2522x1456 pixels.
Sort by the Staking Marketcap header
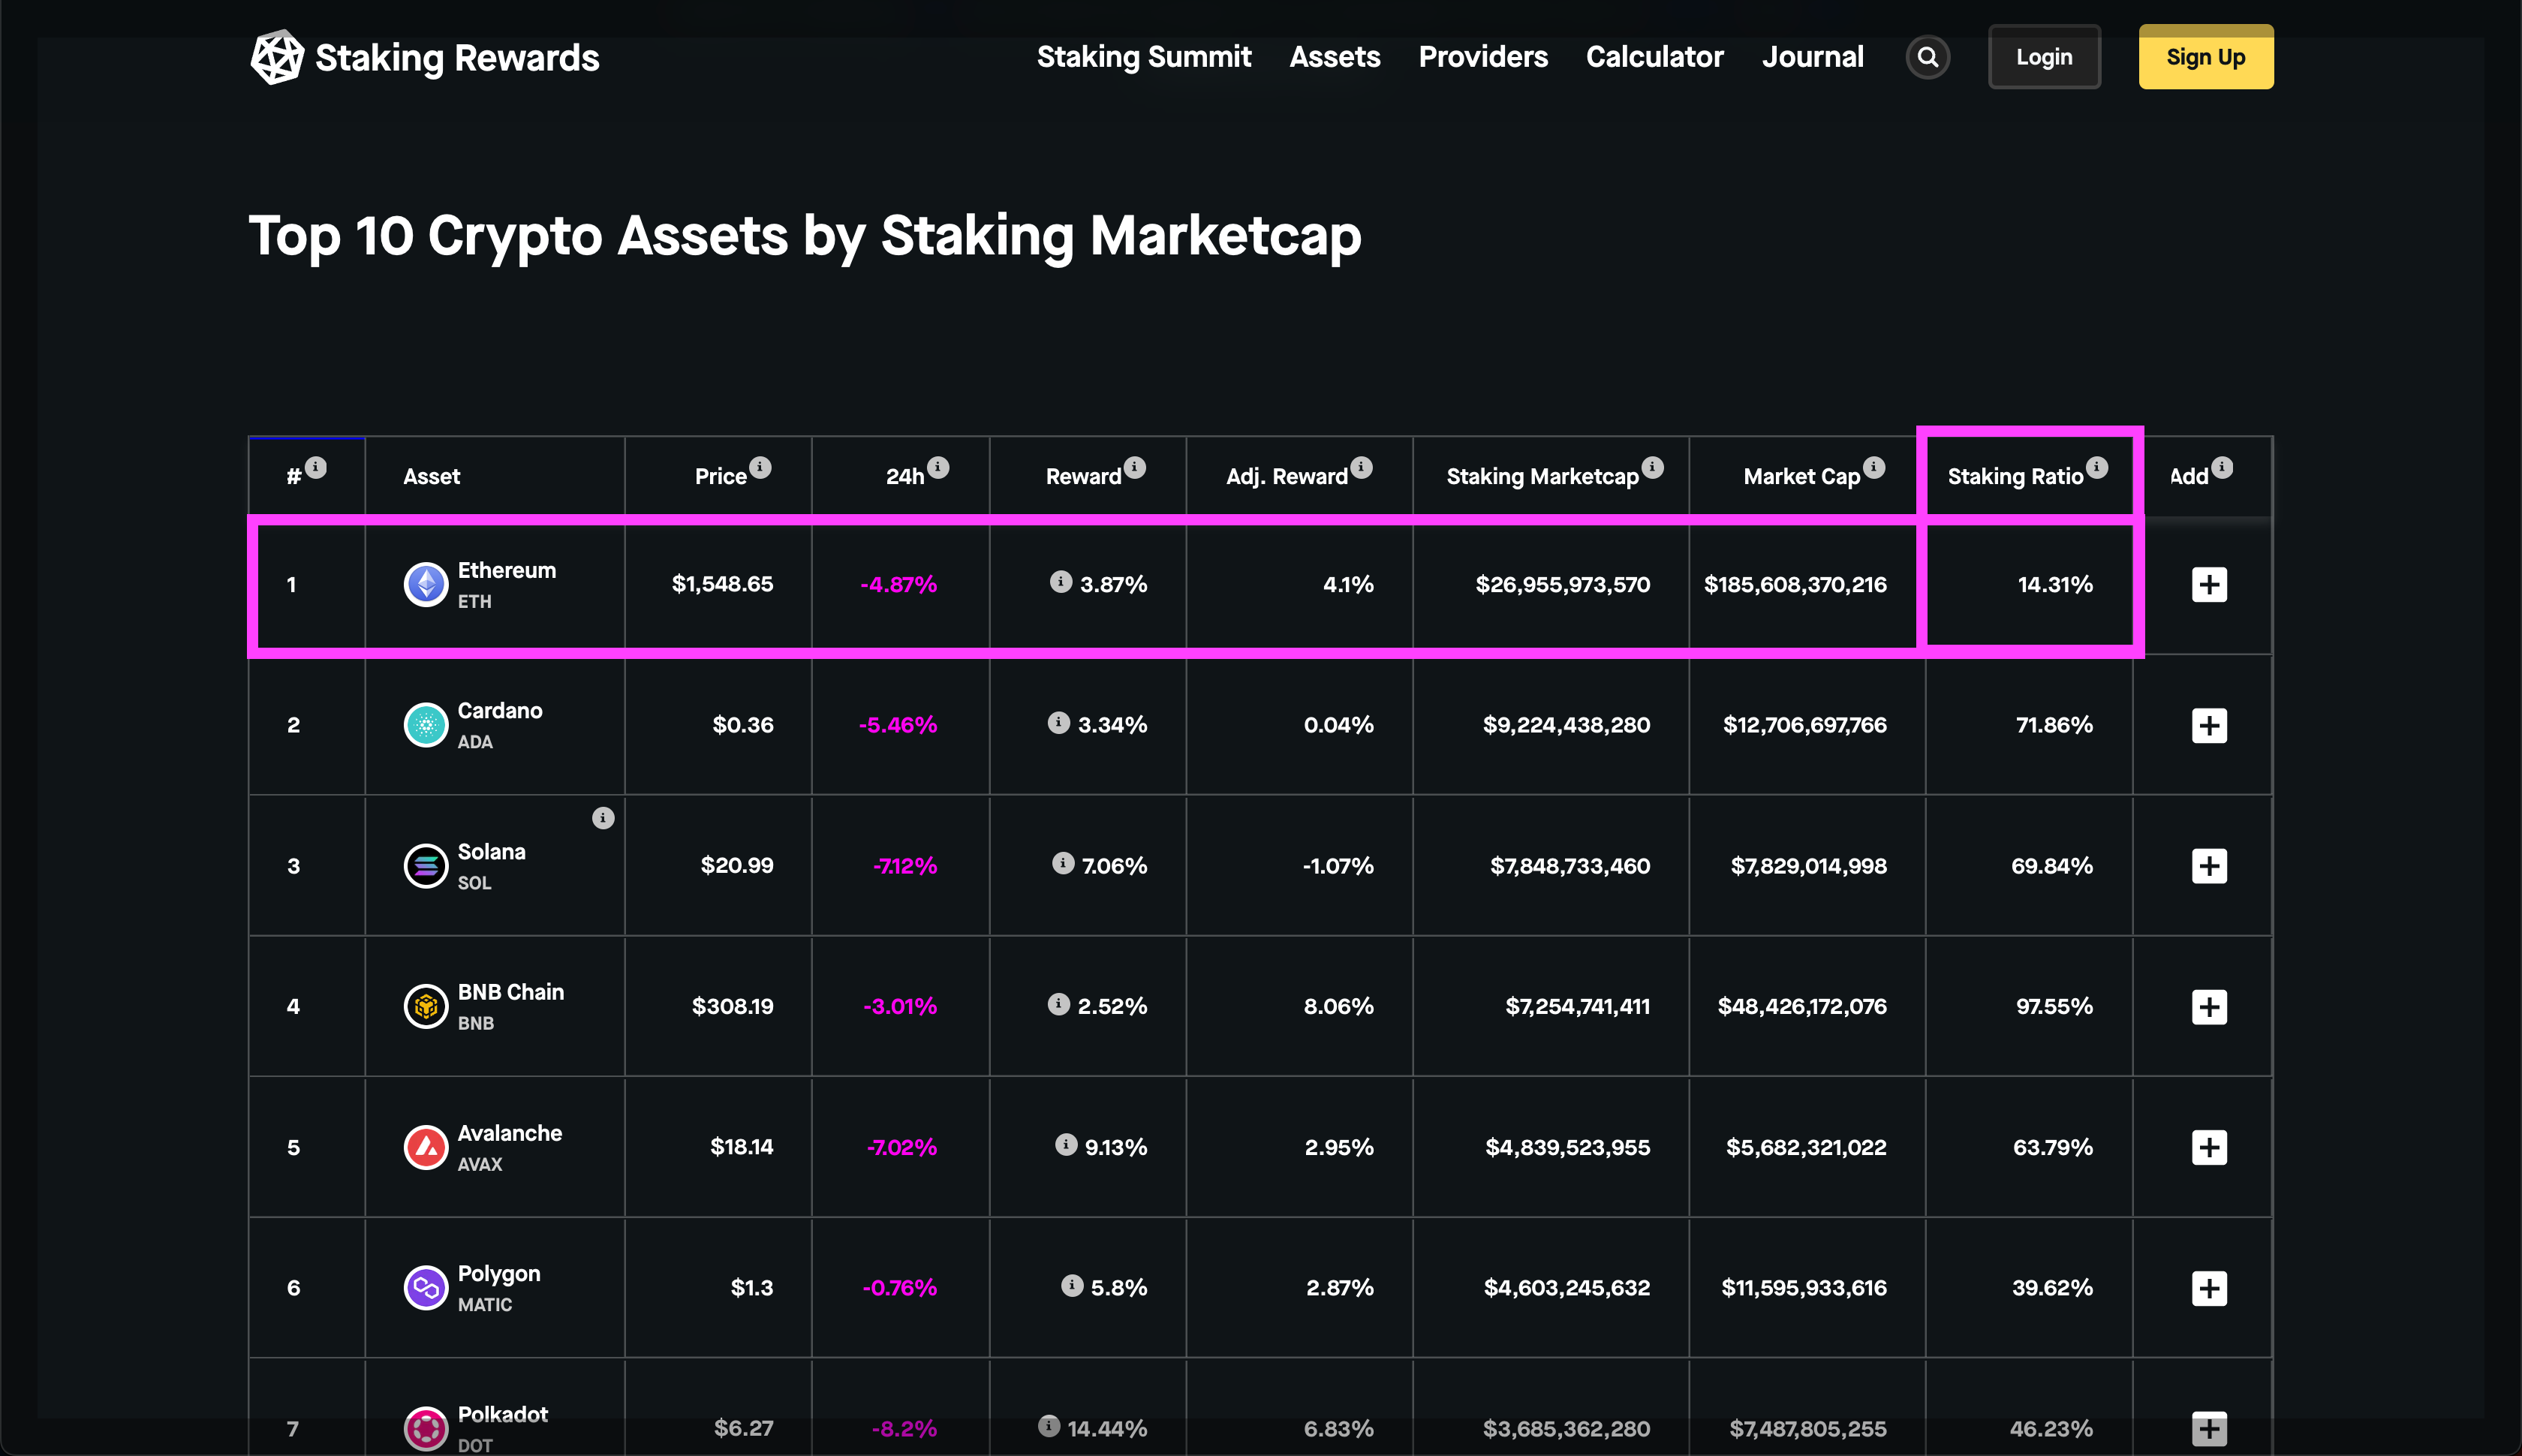(x=1542, y=477)
